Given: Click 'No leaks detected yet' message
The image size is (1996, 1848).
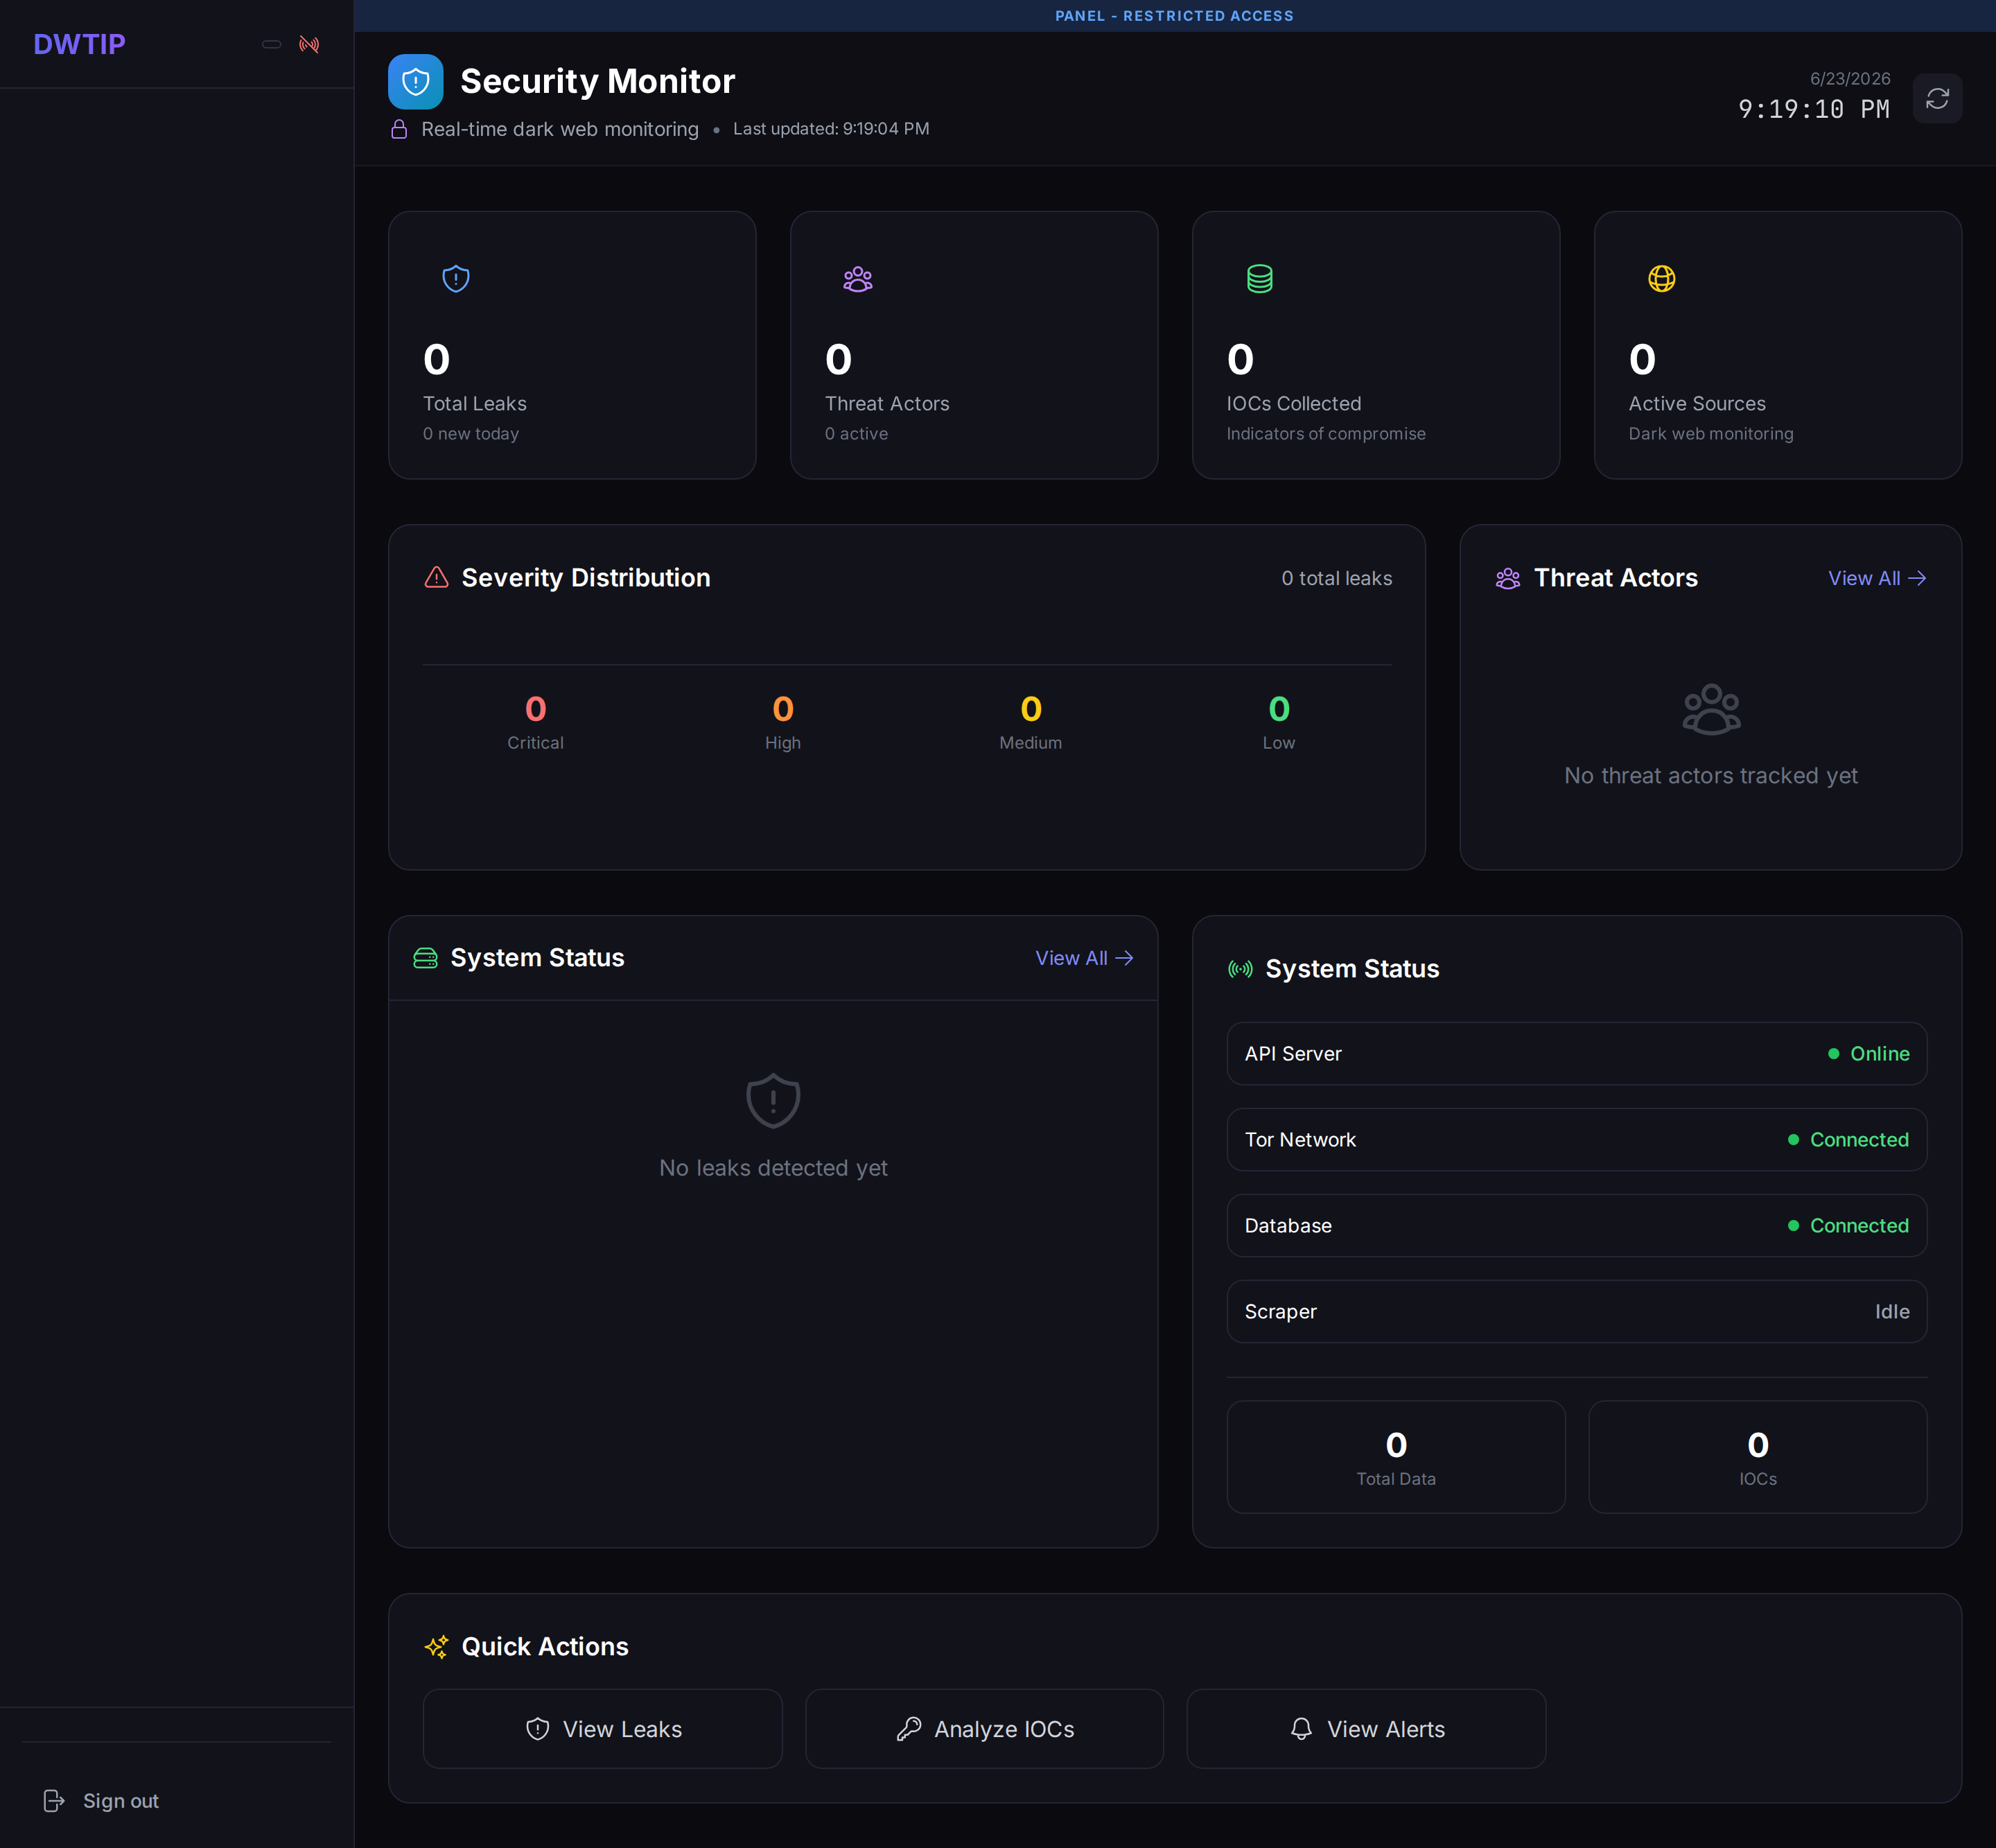Looking at the screenshot, I should pos(773,1168).
